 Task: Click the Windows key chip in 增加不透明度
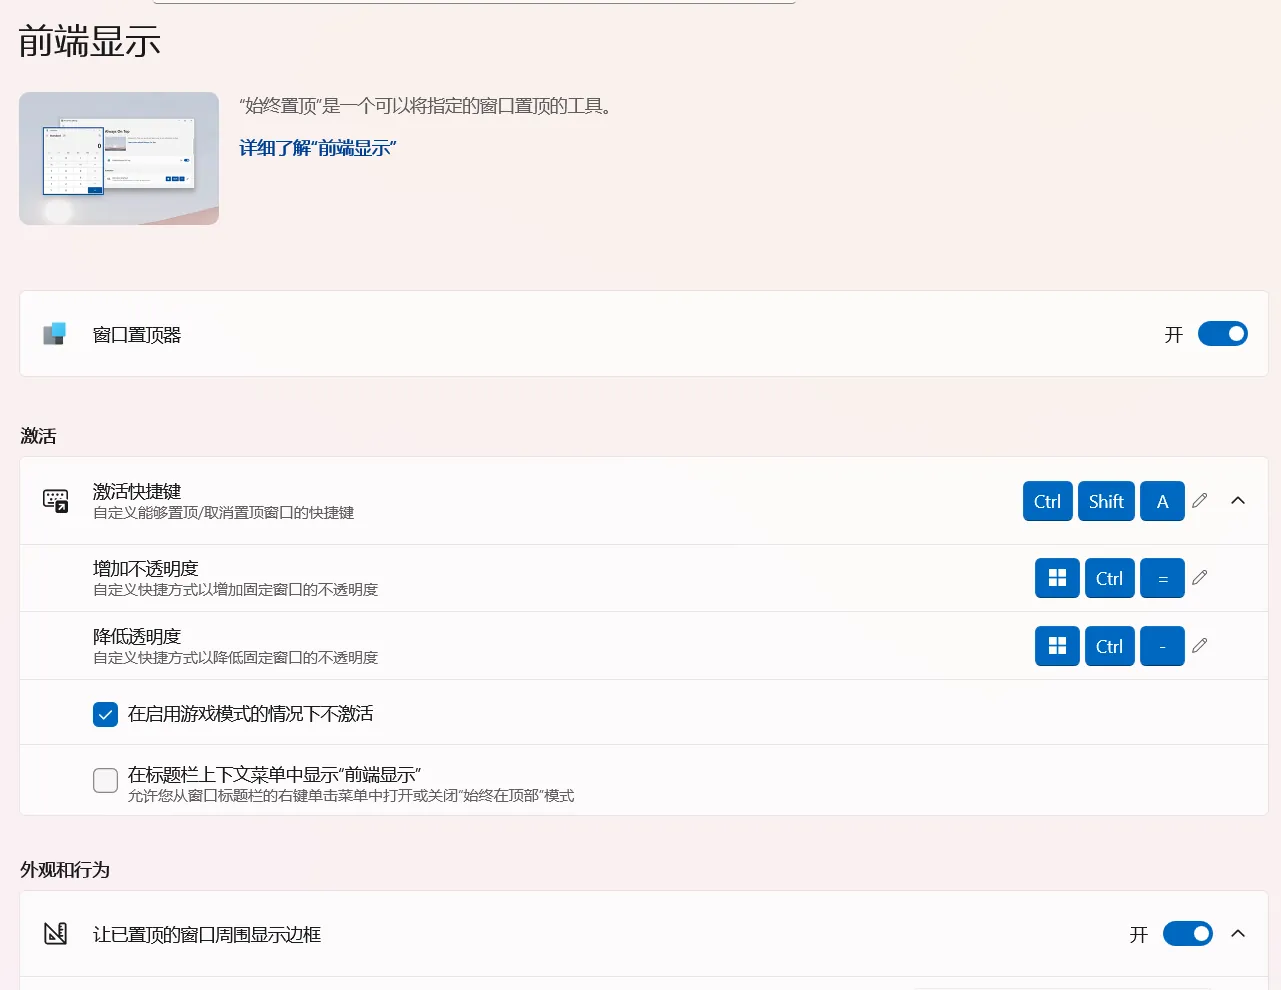tap(1057, 578)
